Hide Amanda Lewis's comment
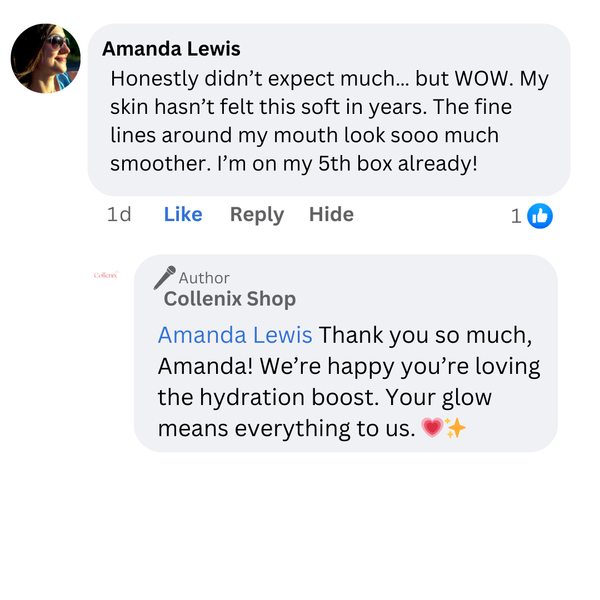The image size is (600, 600). coord(331,214)
